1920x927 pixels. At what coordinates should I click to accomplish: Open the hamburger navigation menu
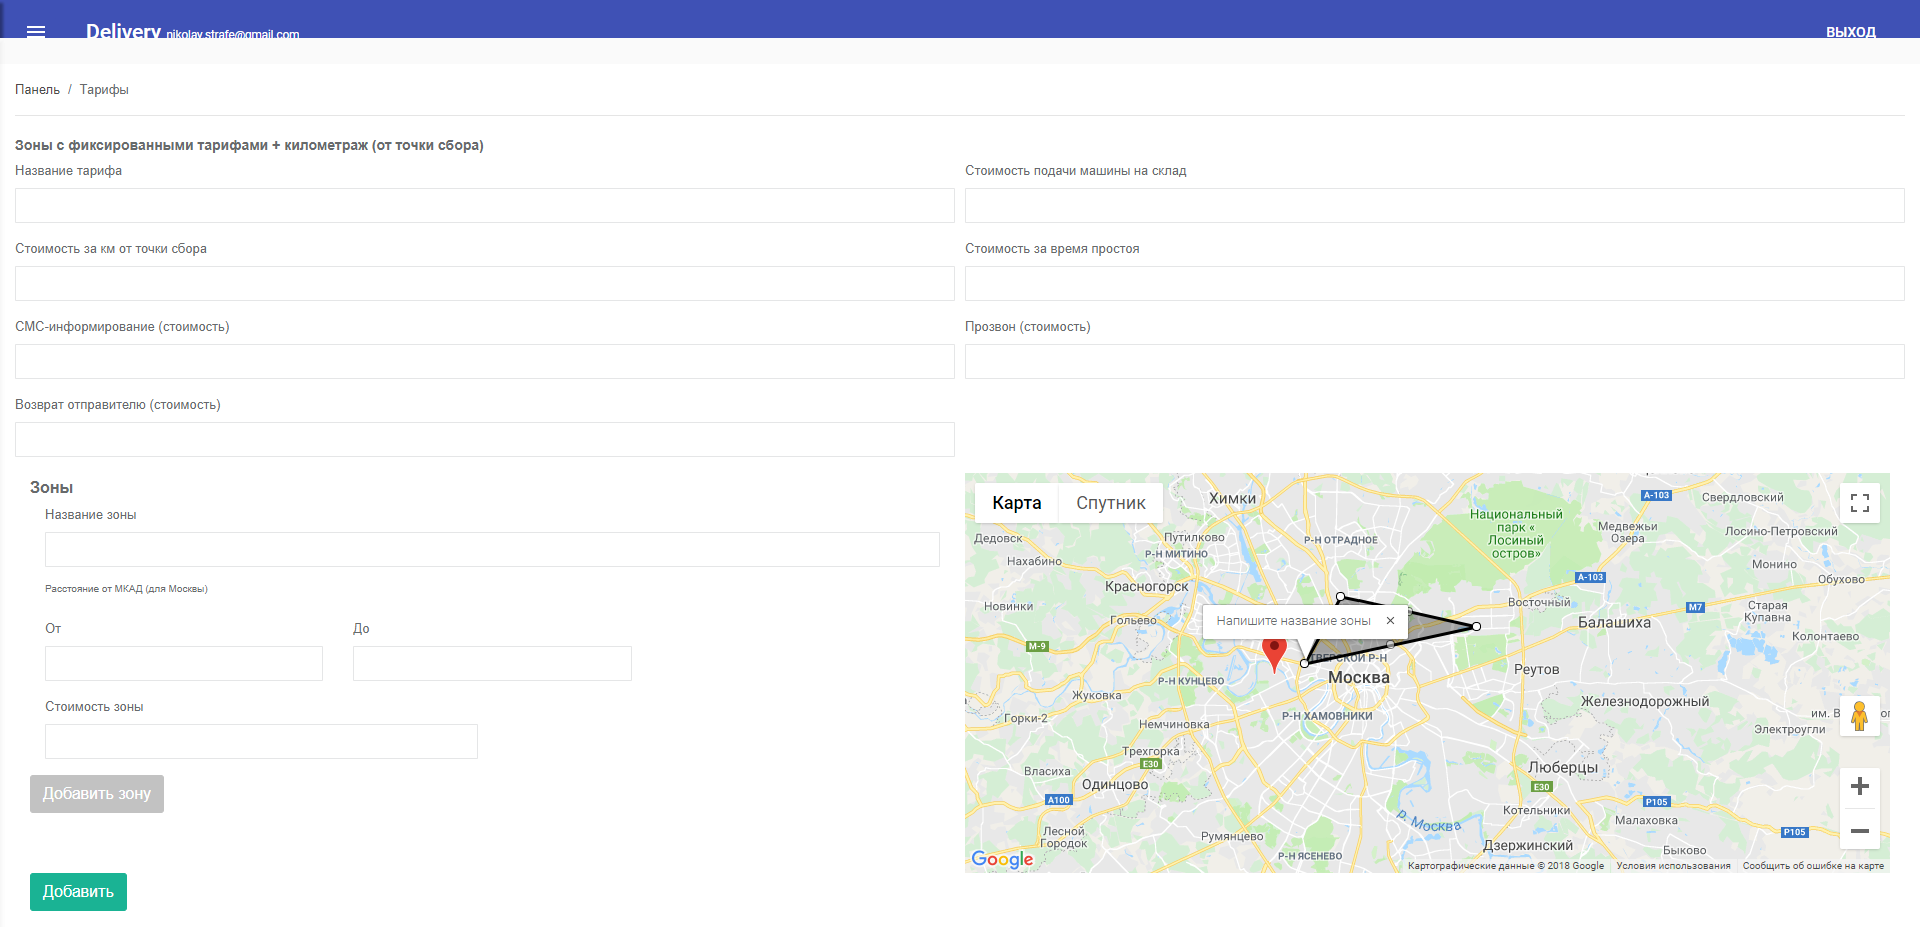36,31
